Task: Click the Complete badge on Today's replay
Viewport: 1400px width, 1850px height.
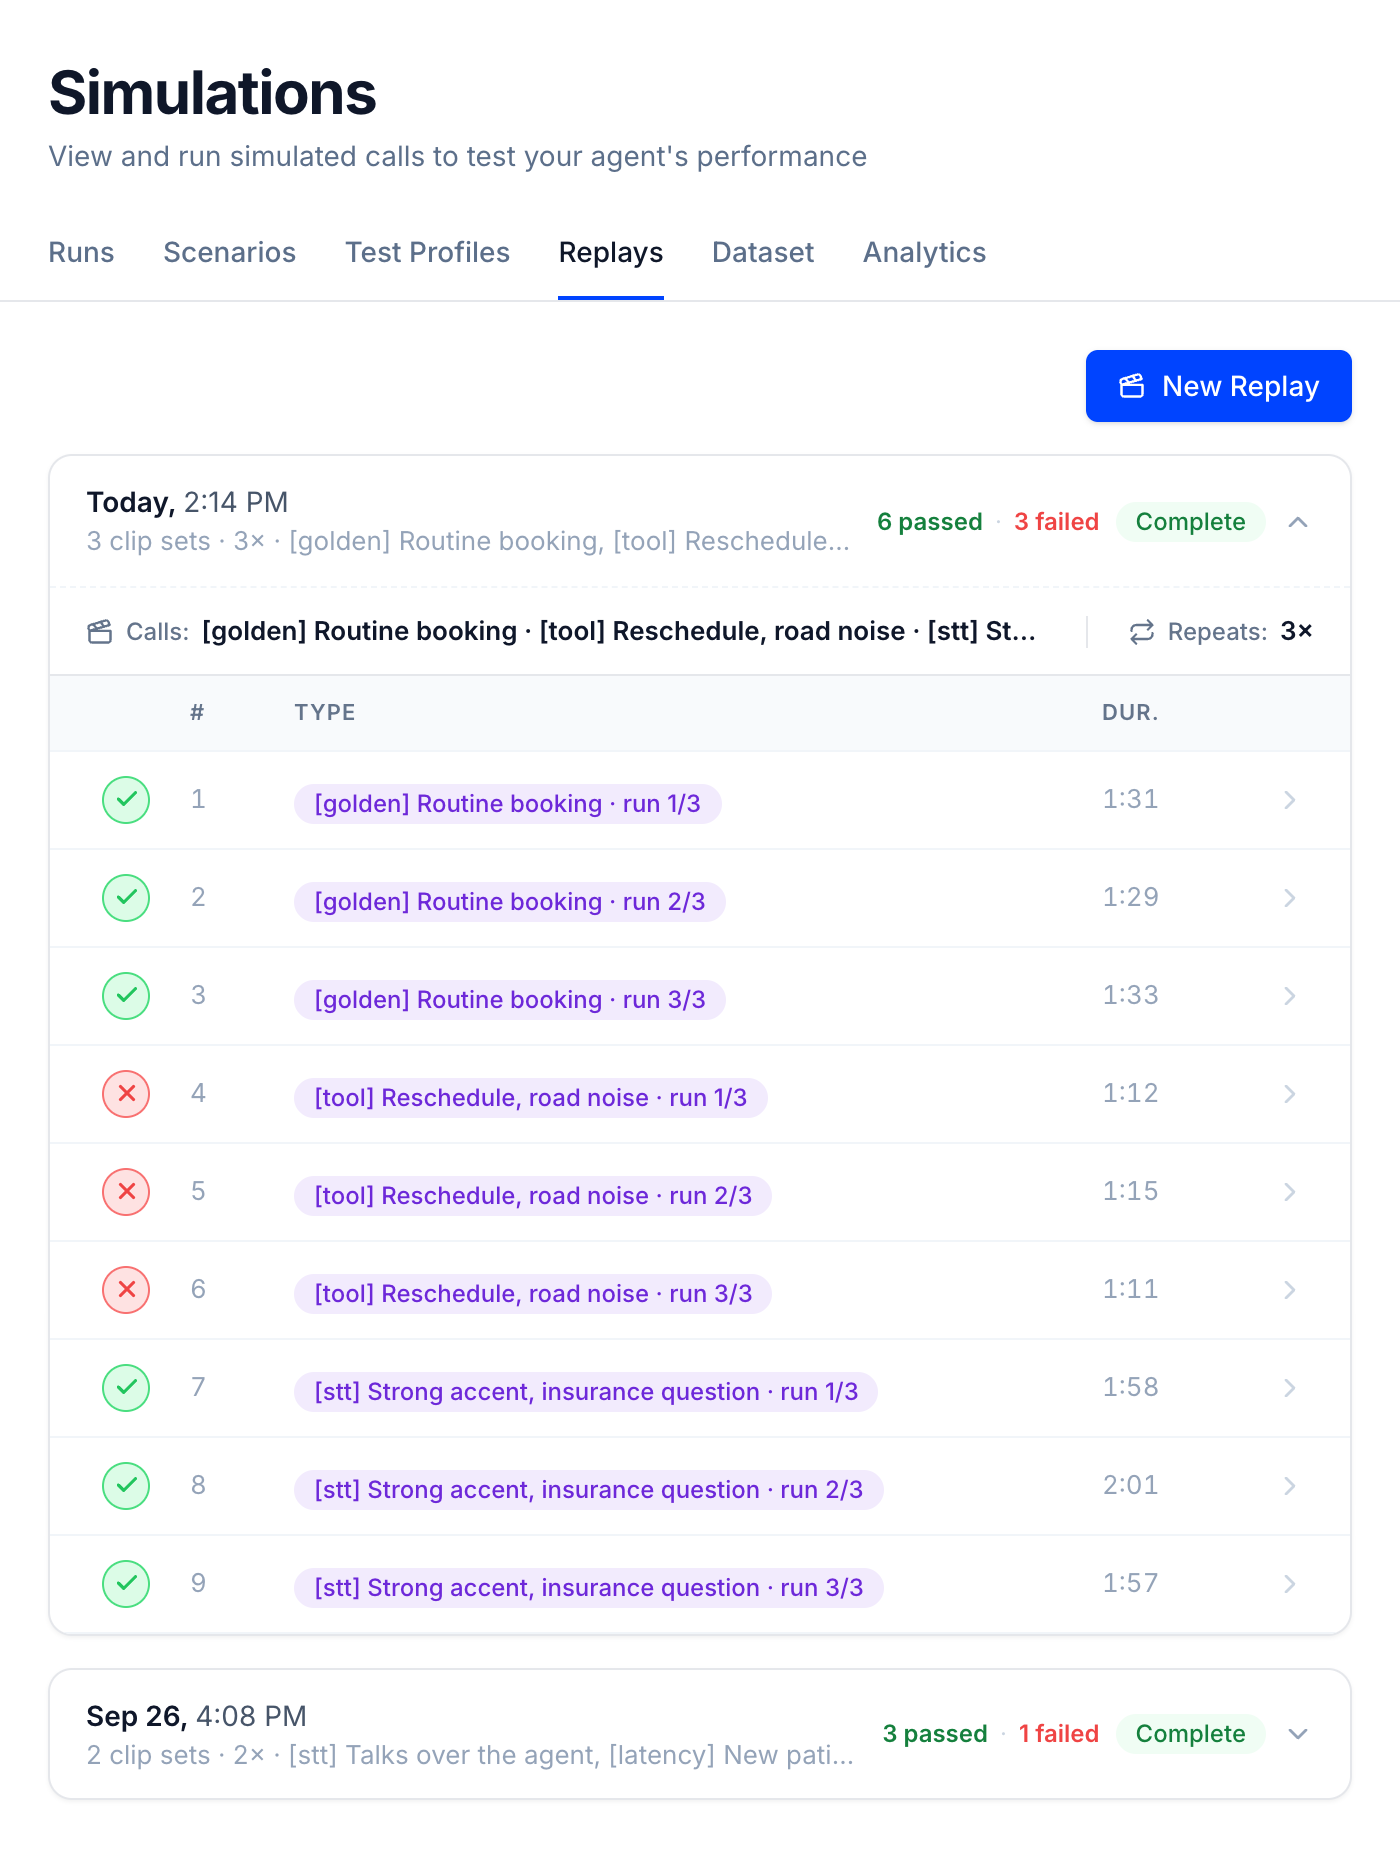Action: tap(1190, 522)
